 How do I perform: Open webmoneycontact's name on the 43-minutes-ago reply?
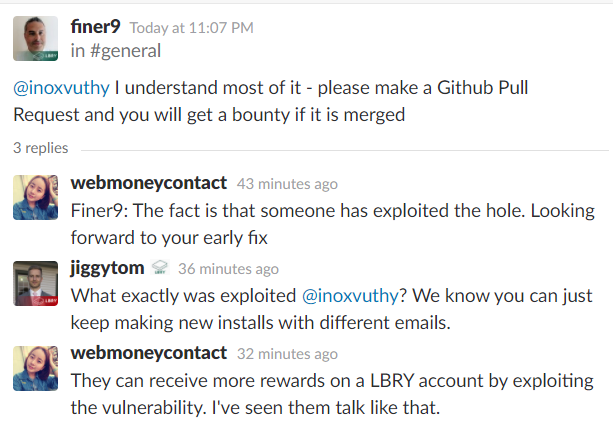click(149, 183)
